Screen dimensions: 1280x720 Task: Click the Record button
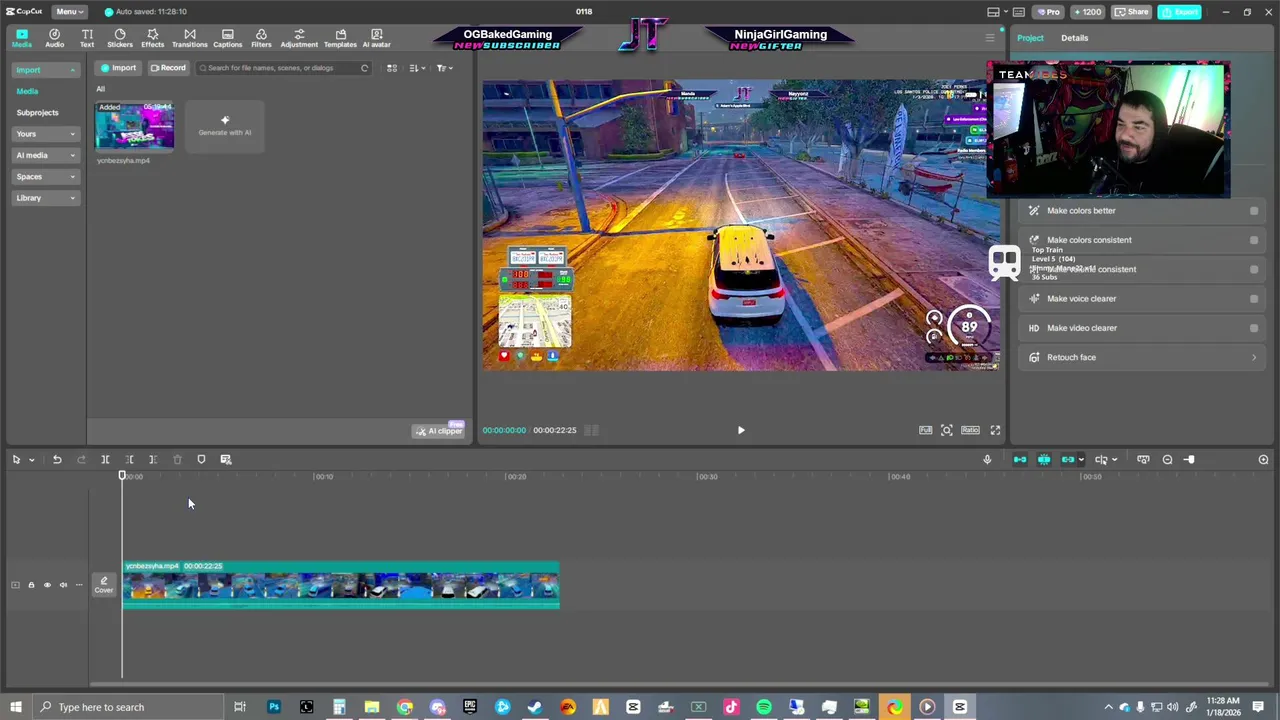(x=168, y=68)
